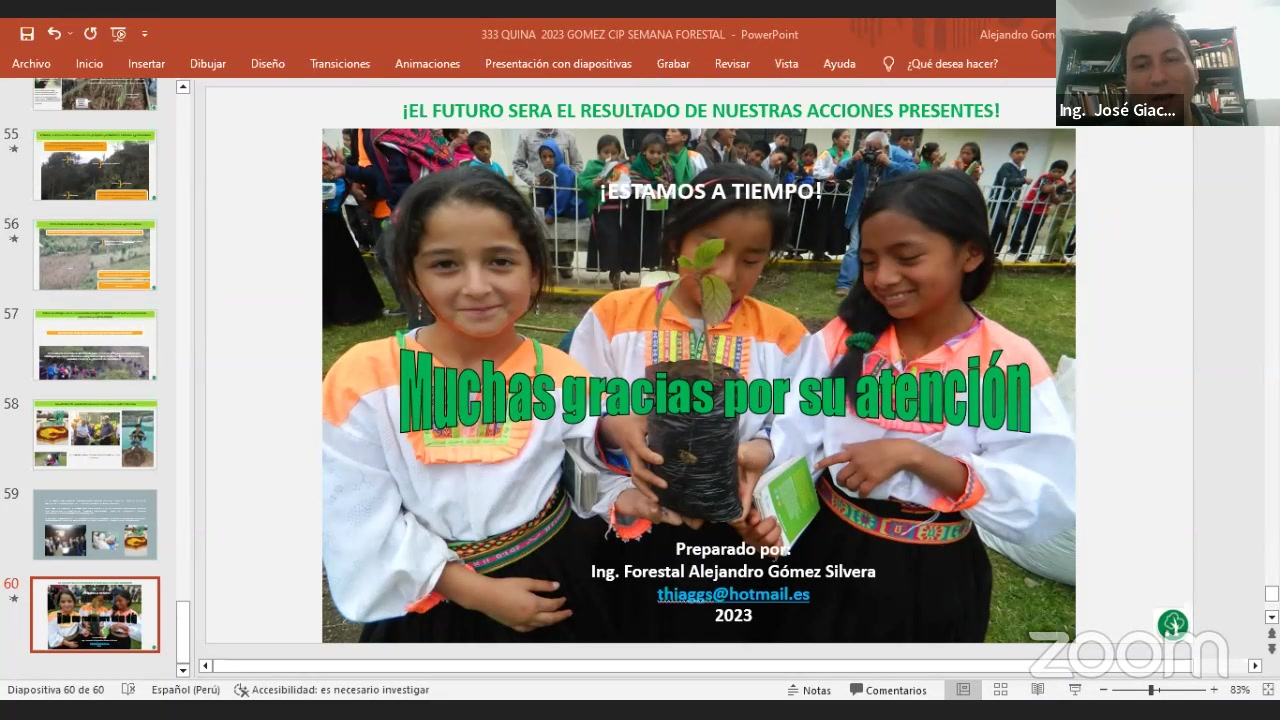The image size is (1280, 720).
Task: Switch to Normal view
Action: click(963, 690)
